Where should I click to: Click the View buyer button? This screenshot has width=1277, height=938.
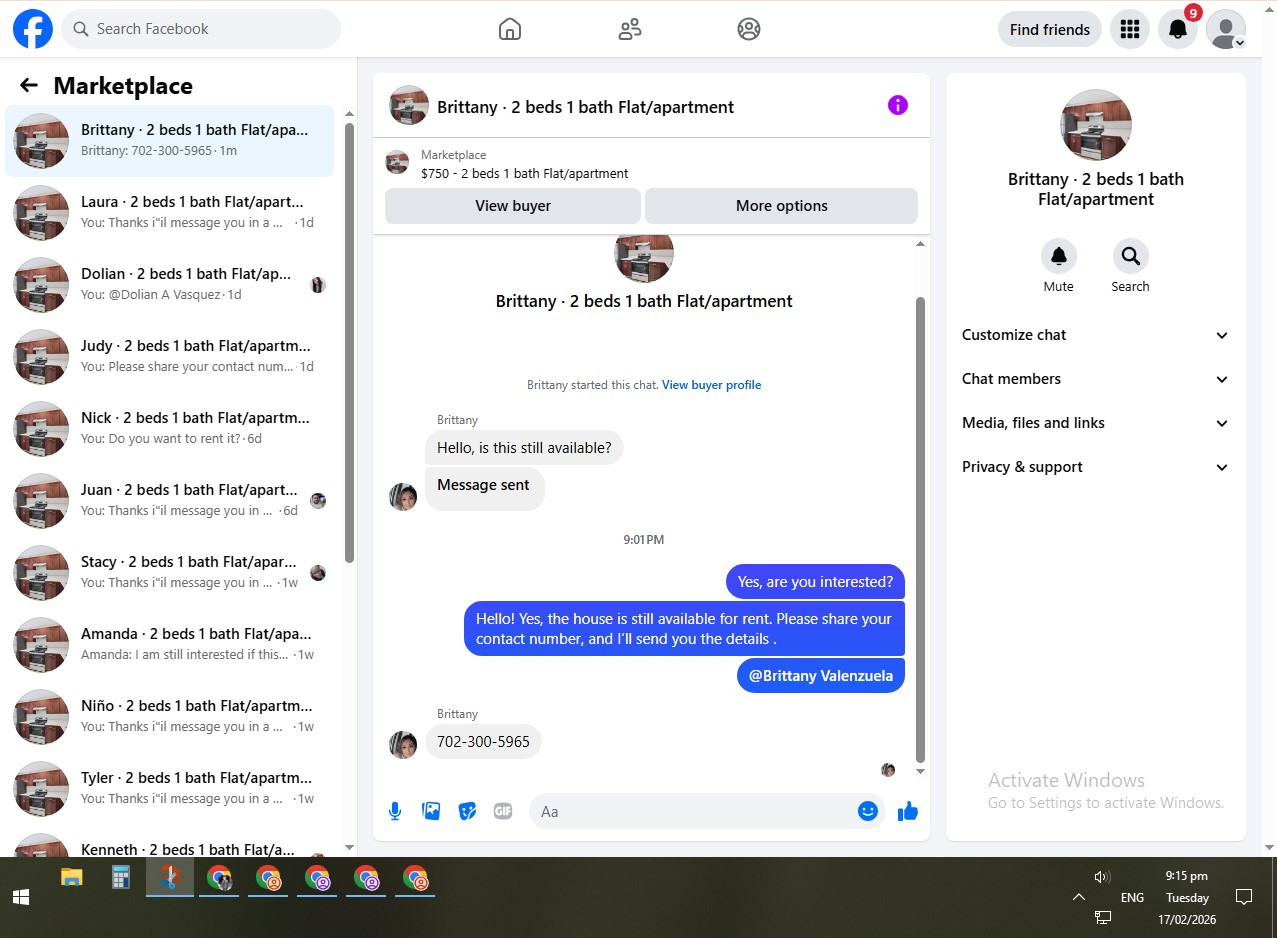pos(513,206)
